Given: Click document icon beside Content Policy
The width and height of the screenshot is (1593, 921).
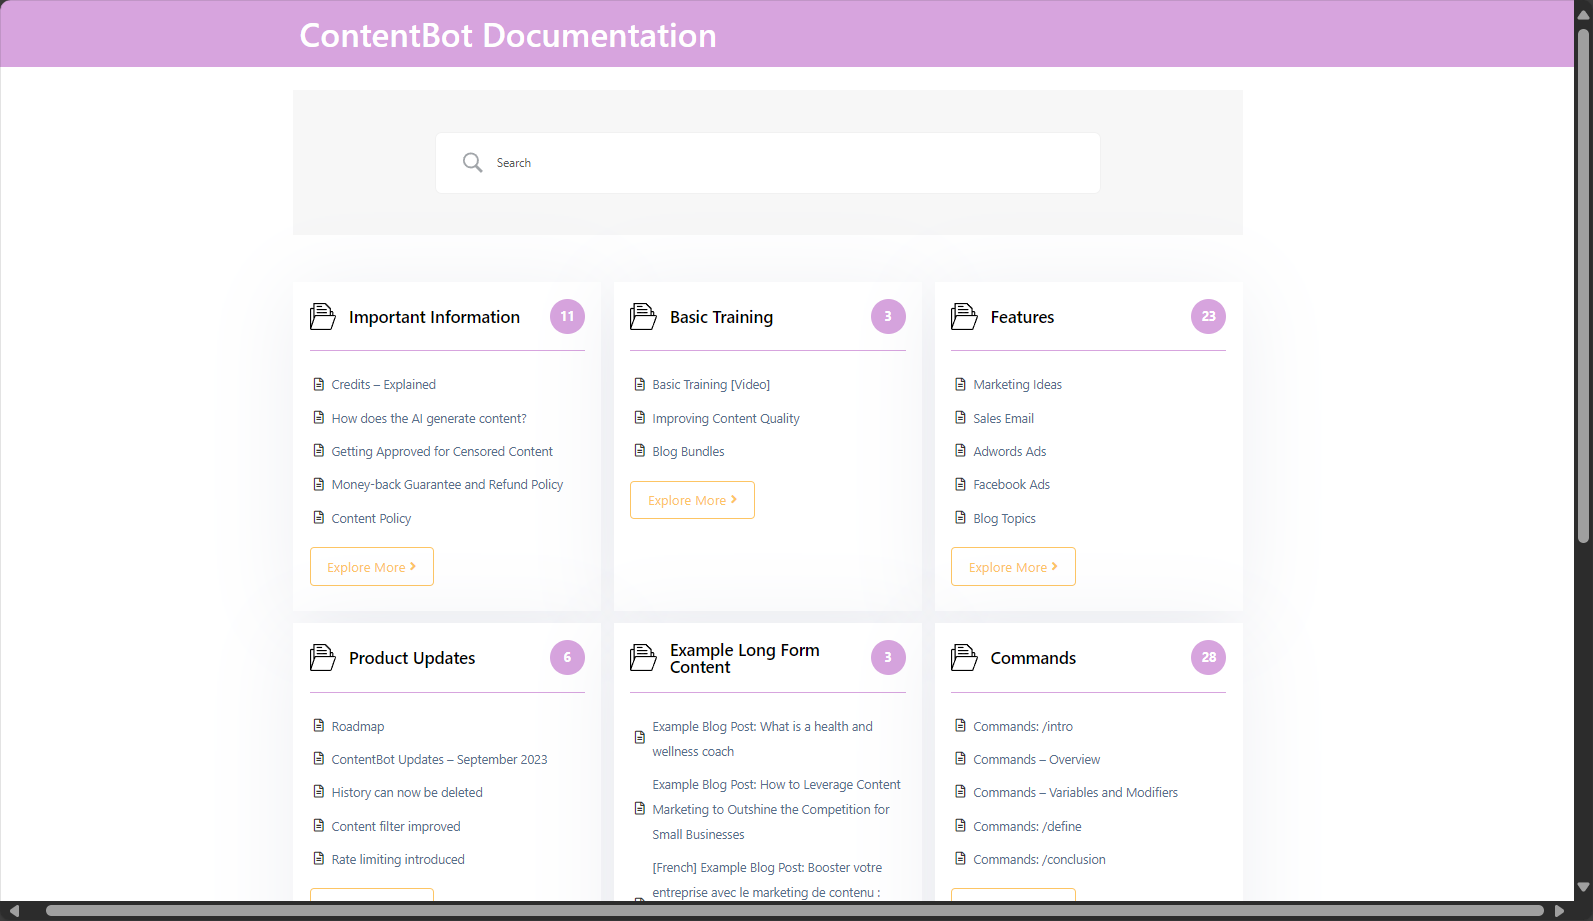Looking at the screenshot, I should click(x=319, y=517).
